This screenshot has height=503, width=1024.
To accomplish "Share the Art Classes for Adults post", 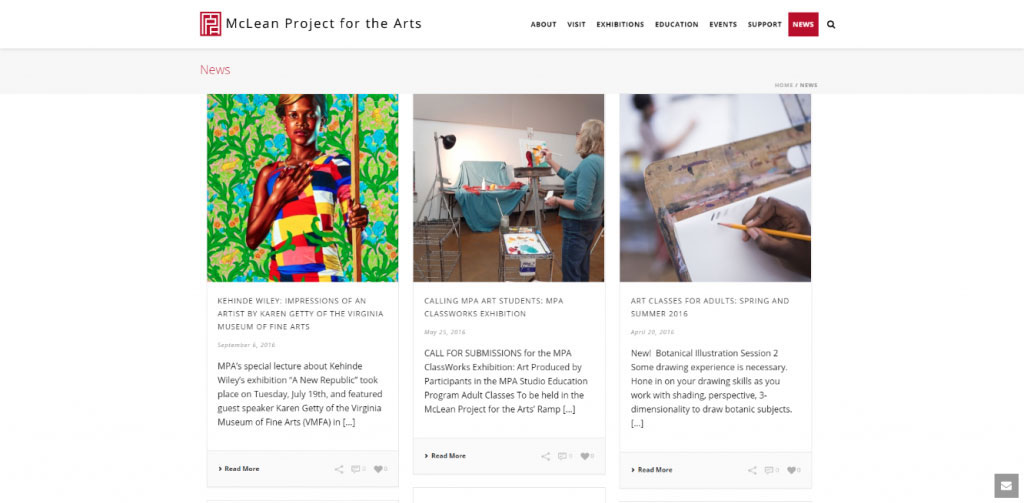I will click(752, 470).
